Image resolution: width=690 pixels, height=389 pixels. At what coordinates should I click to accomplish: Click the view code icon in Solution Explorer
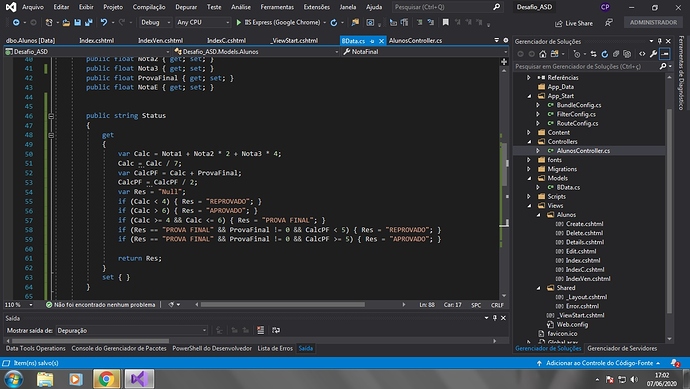click(642, 54)
